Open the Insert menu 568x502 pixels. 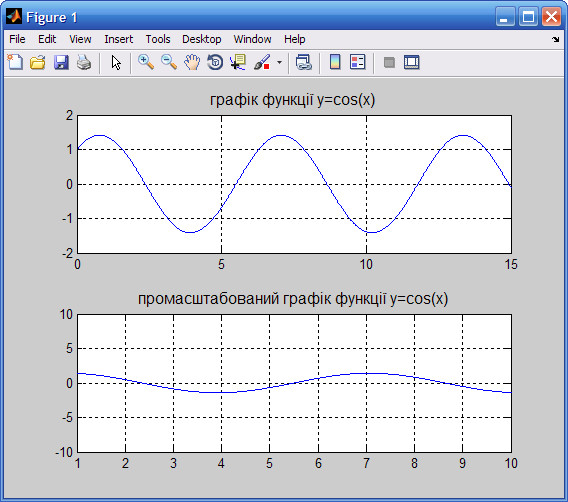(118, 39)
